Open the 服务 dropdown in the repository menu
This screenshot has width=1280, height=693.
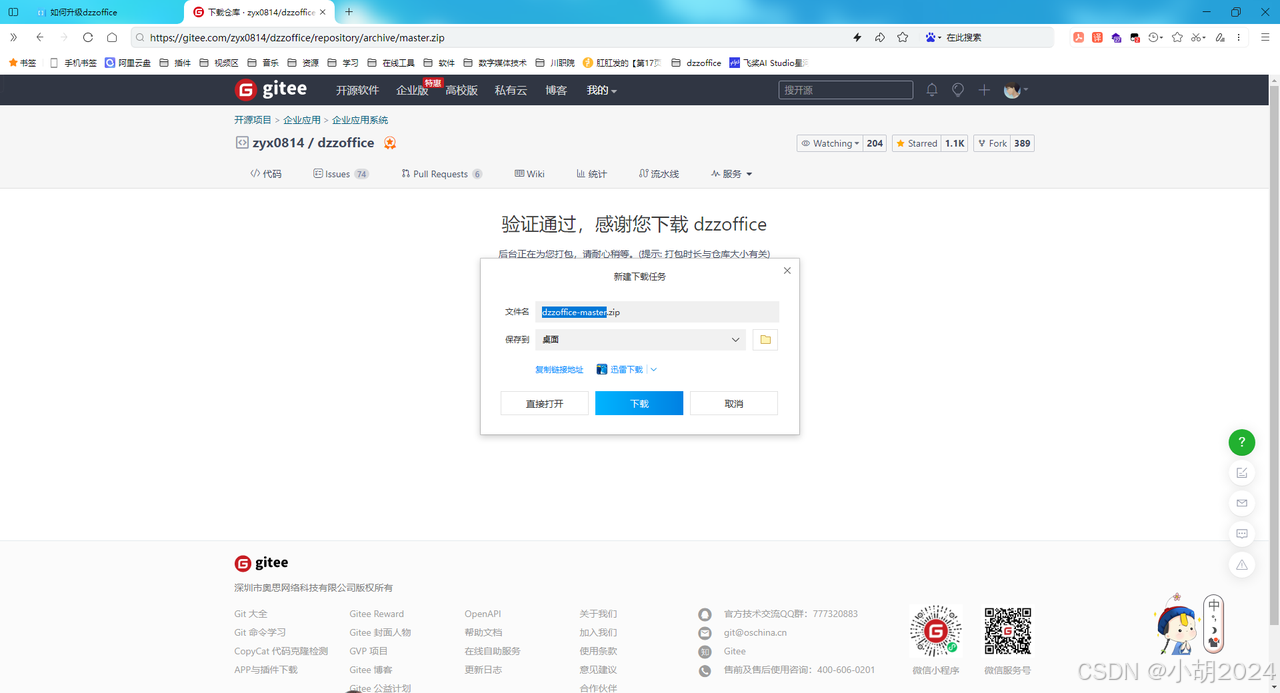[731, 173]
